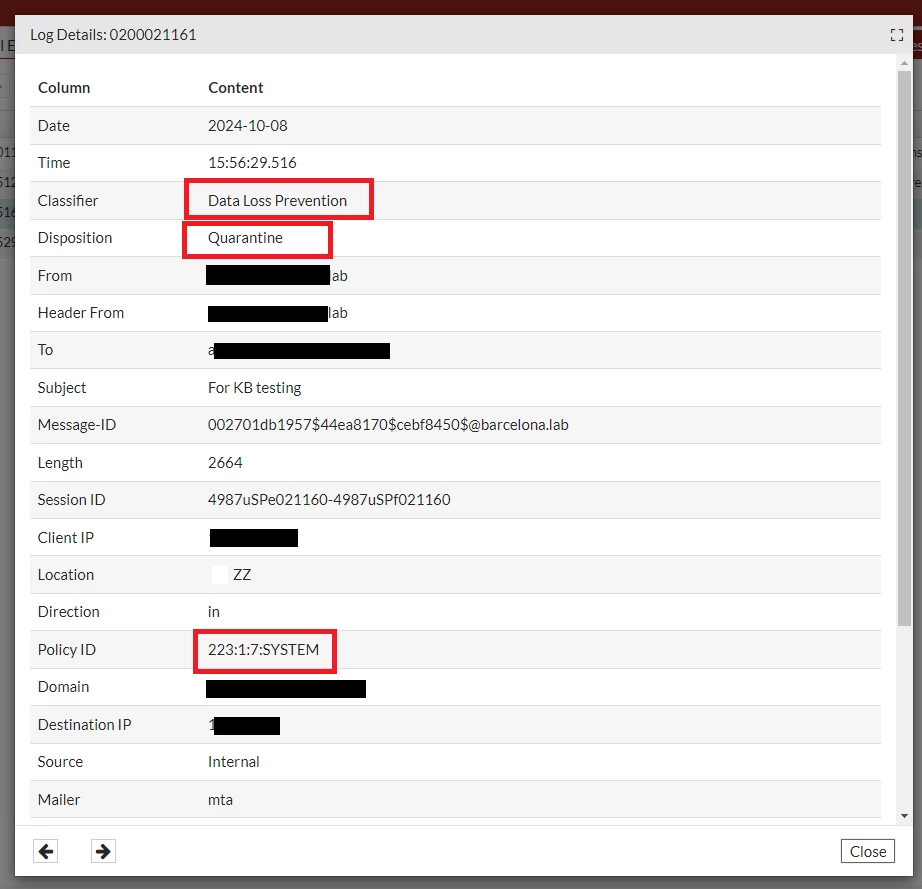Click the dialog title Log Details: 0200021161

(x=113, y=35)
